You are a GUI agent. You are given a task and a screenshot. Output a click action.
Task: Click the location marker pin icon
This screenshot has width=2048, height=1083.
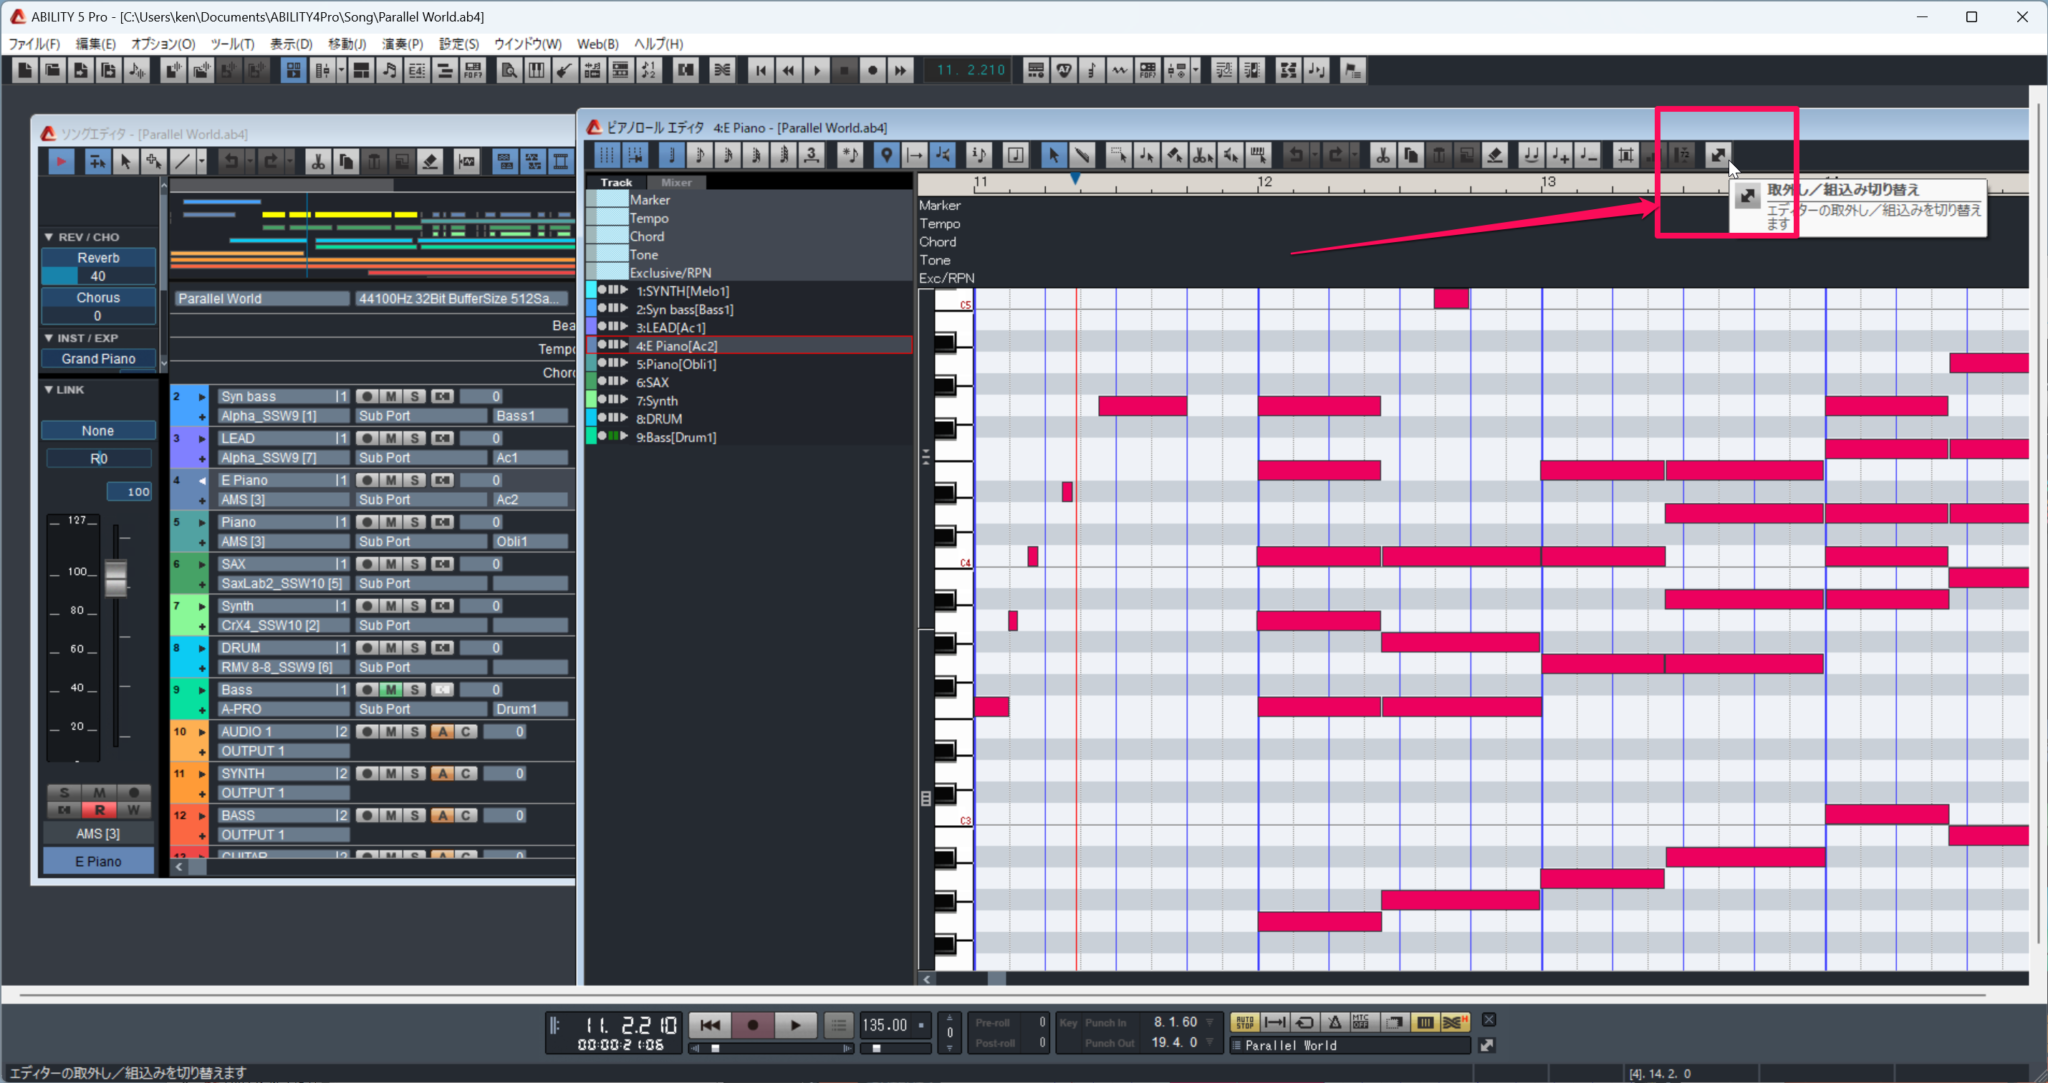[x=886, y=155]
